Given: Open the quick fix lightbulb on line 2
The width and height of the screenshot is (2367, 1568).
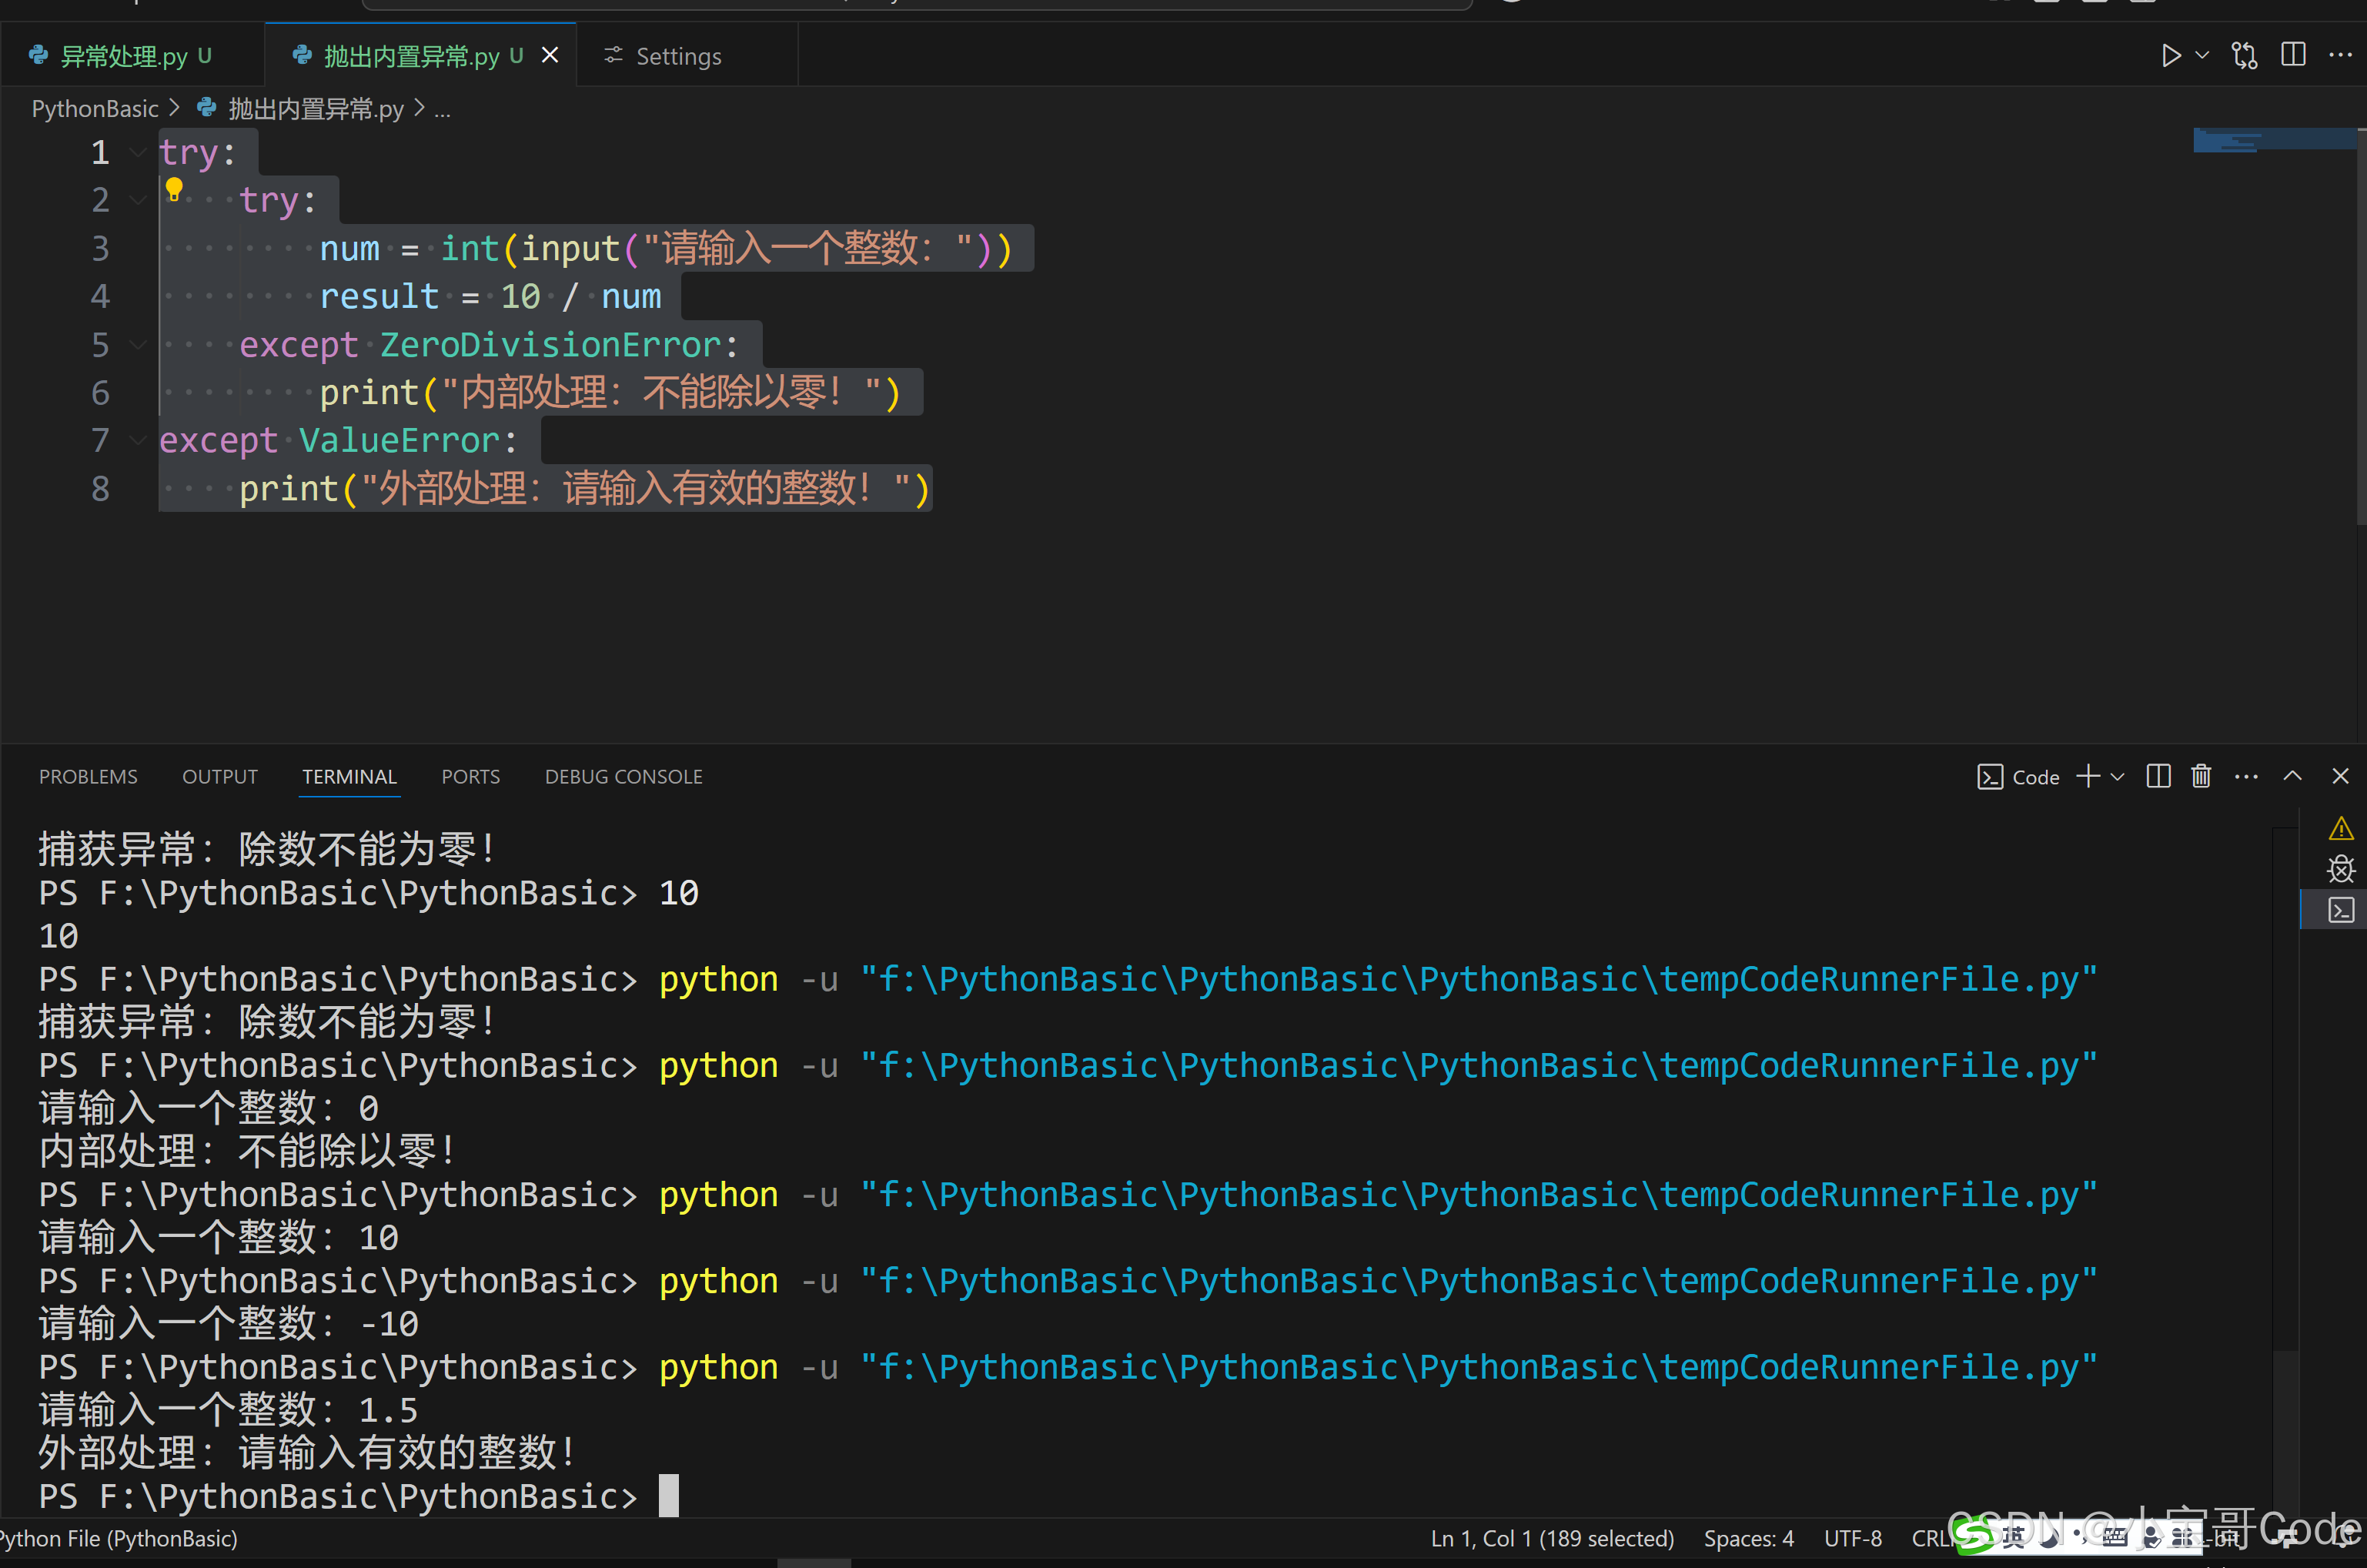Looking at the screenshot, I should [175, 190].
